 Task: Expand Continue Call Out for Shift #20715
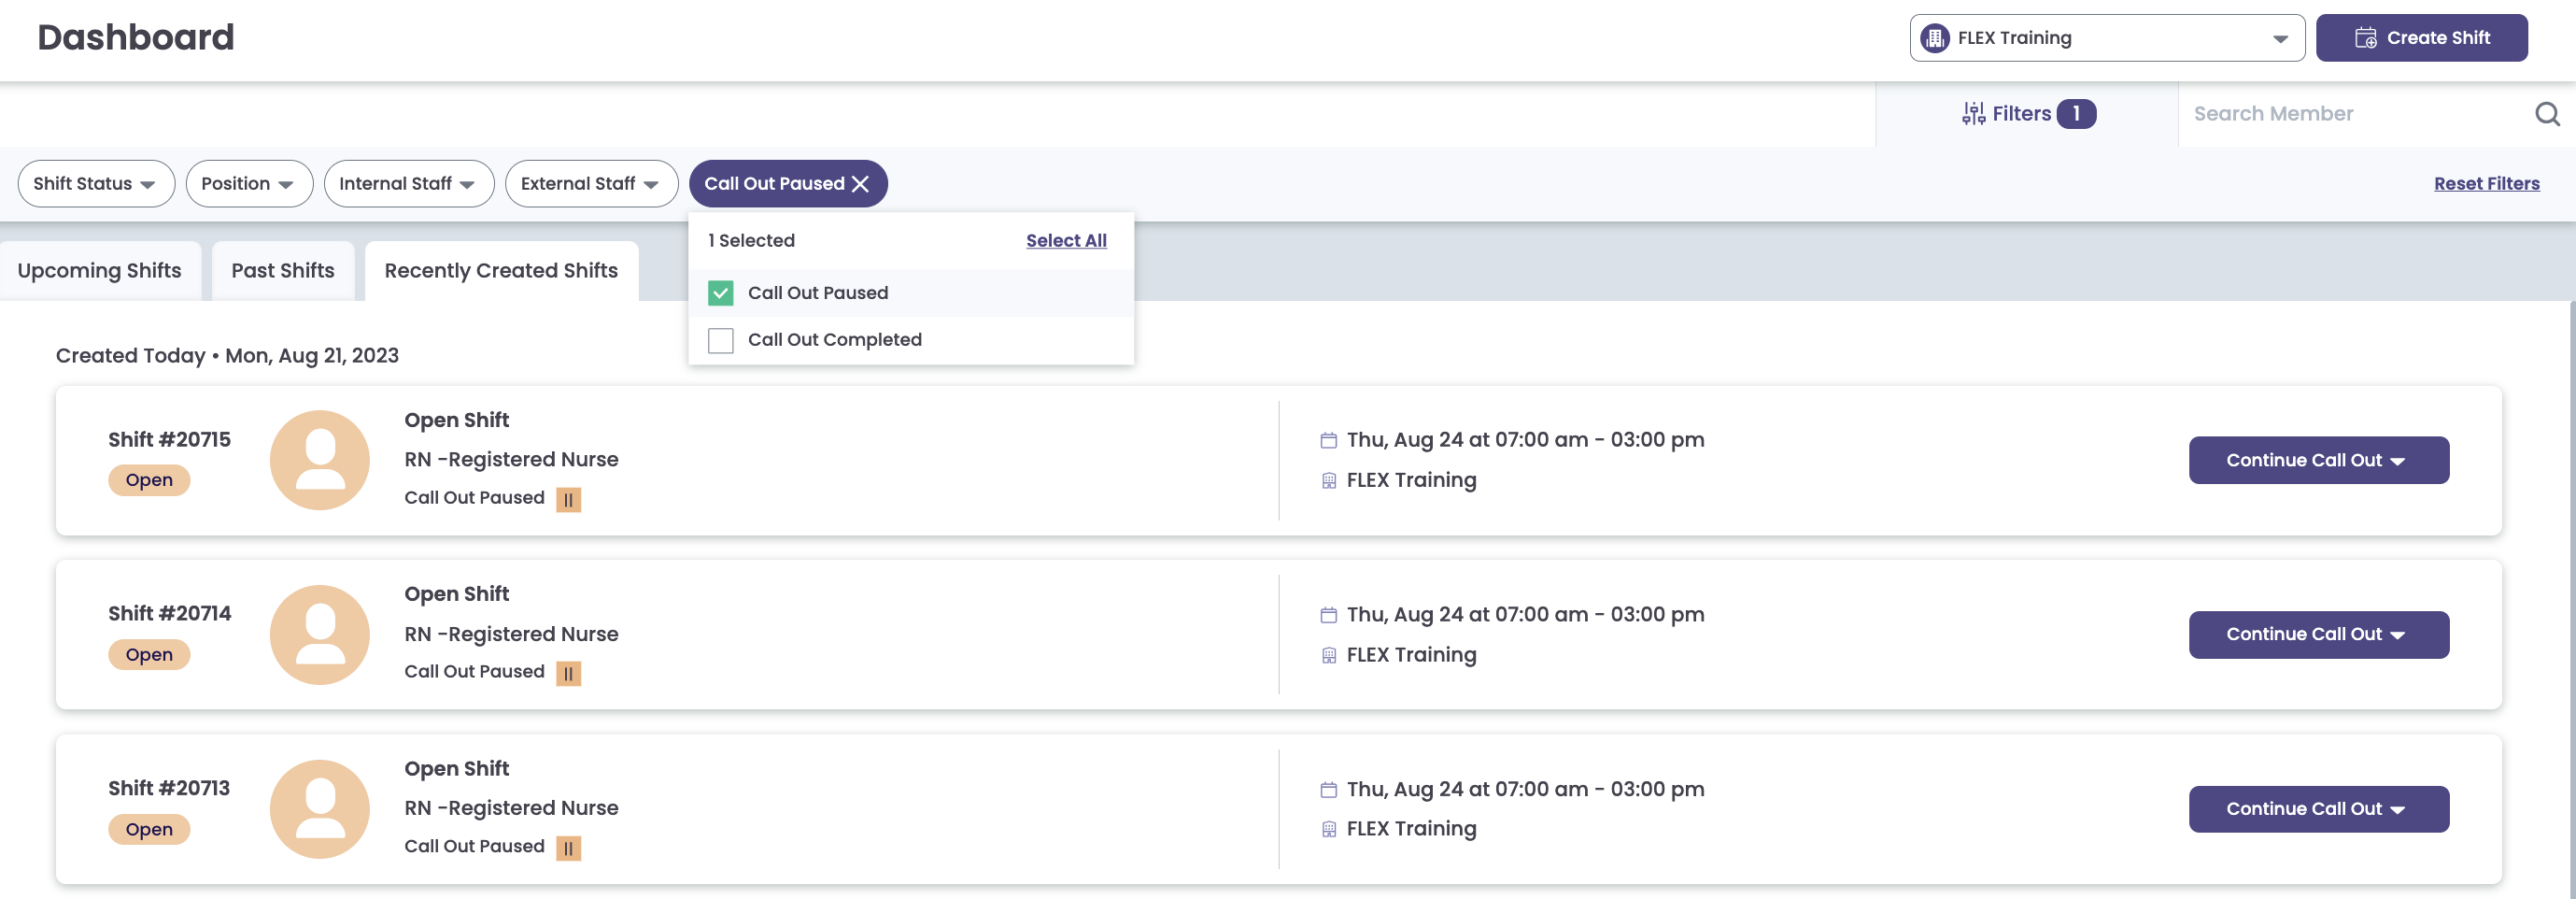(2318, 460)
